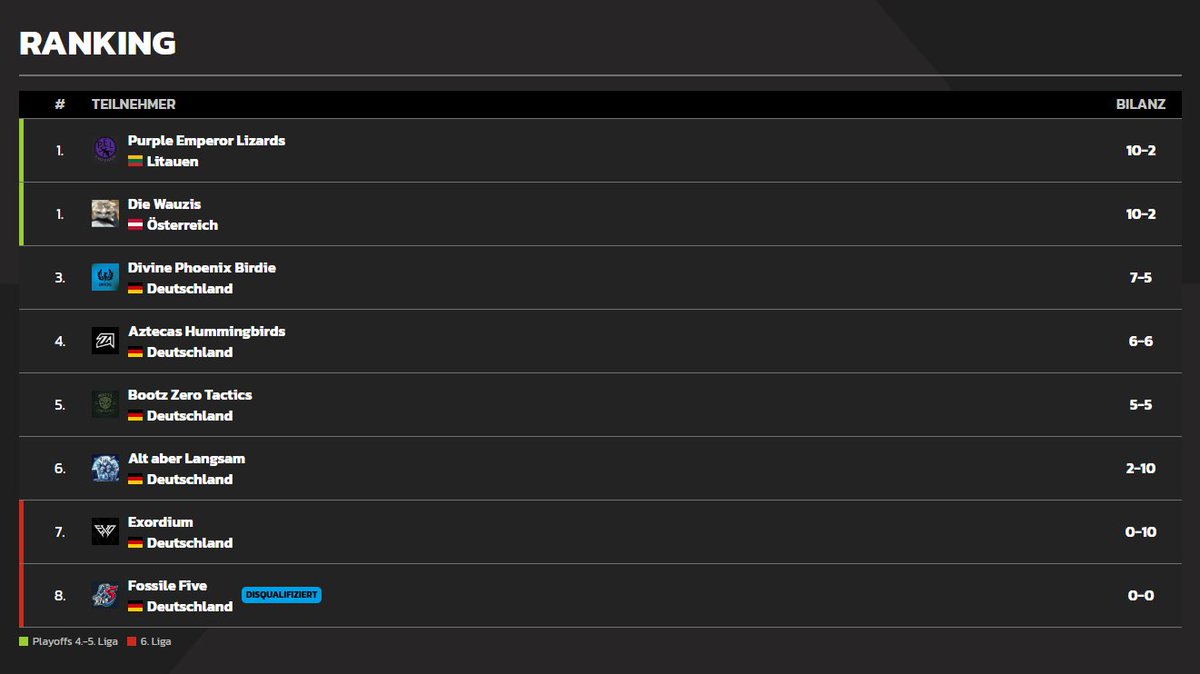The height and width of the screenshot is (674, 1200).
Task: Click rank number 6.
Action: (x=60, y=468)
